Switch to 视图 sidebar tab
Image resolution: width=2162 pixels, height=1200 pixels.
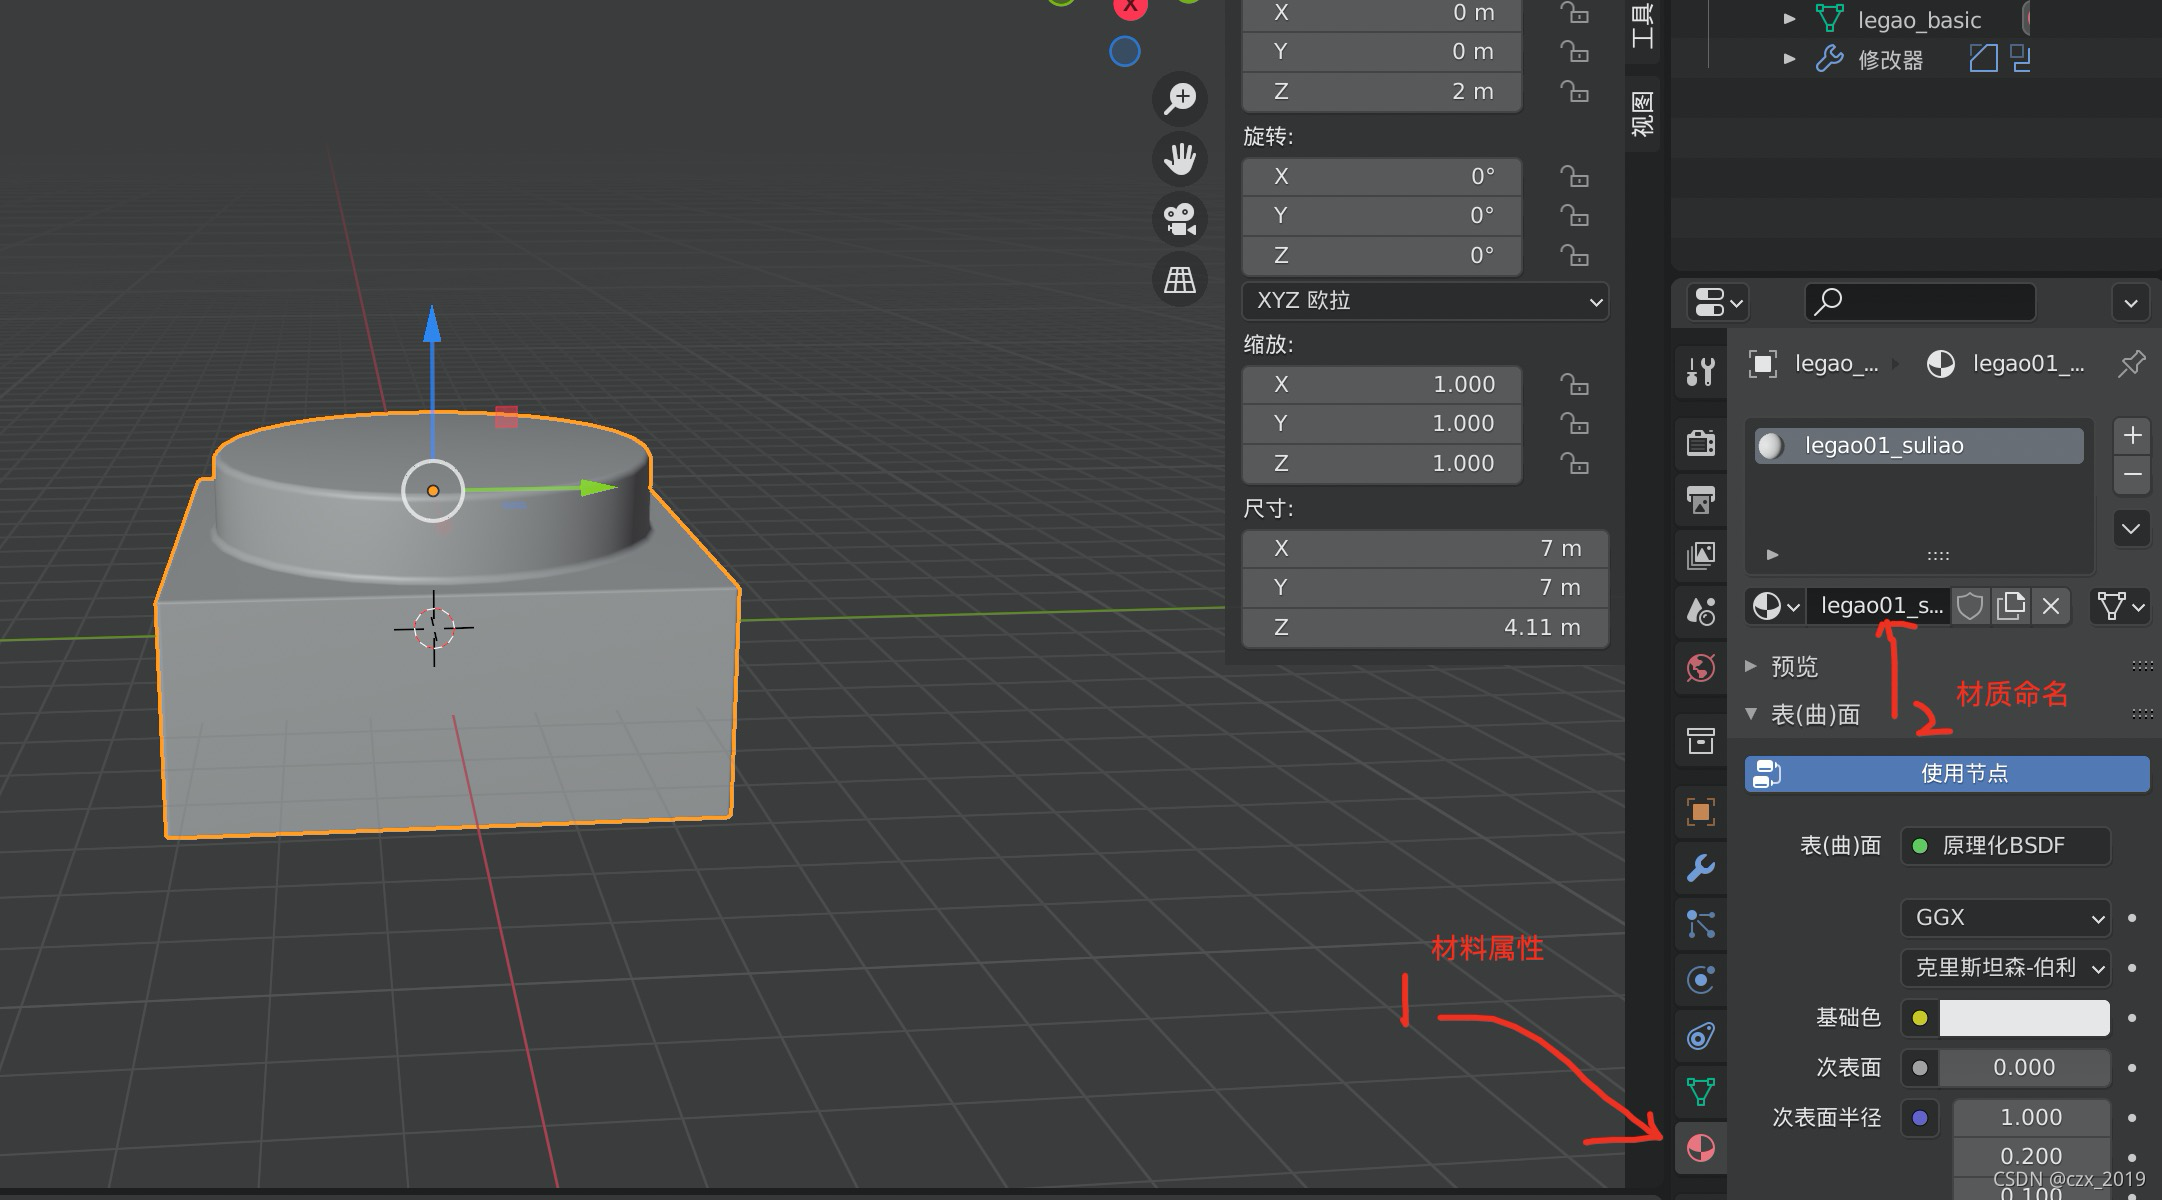(x=1642, y=113)
